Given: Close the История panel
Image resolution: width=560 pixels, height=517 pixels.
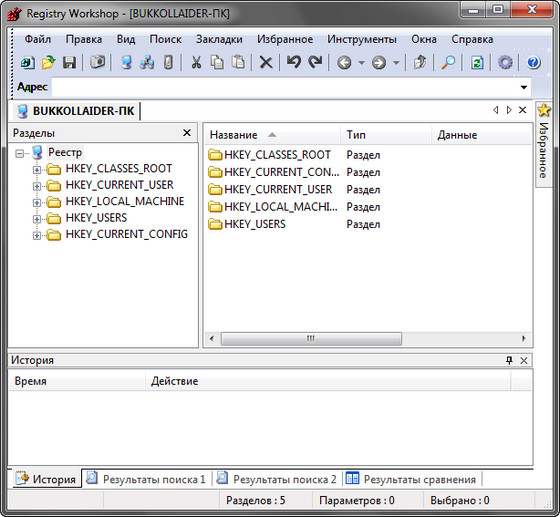Looking at the screenshot, I should point(524,361).
